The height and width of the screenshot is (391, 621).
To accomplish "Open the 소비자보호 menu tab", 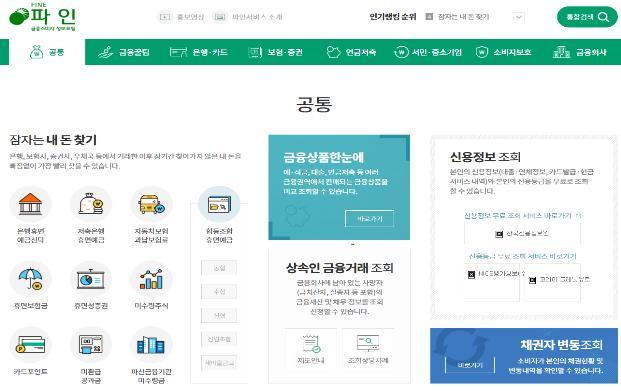I will pos(503,52).
